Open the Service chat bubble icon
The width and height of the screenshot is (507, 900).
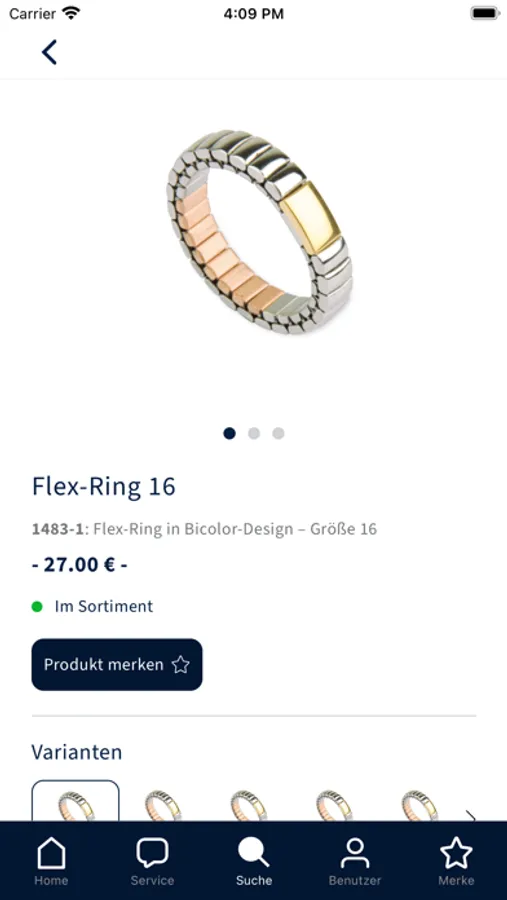click(x=152, y=853)
